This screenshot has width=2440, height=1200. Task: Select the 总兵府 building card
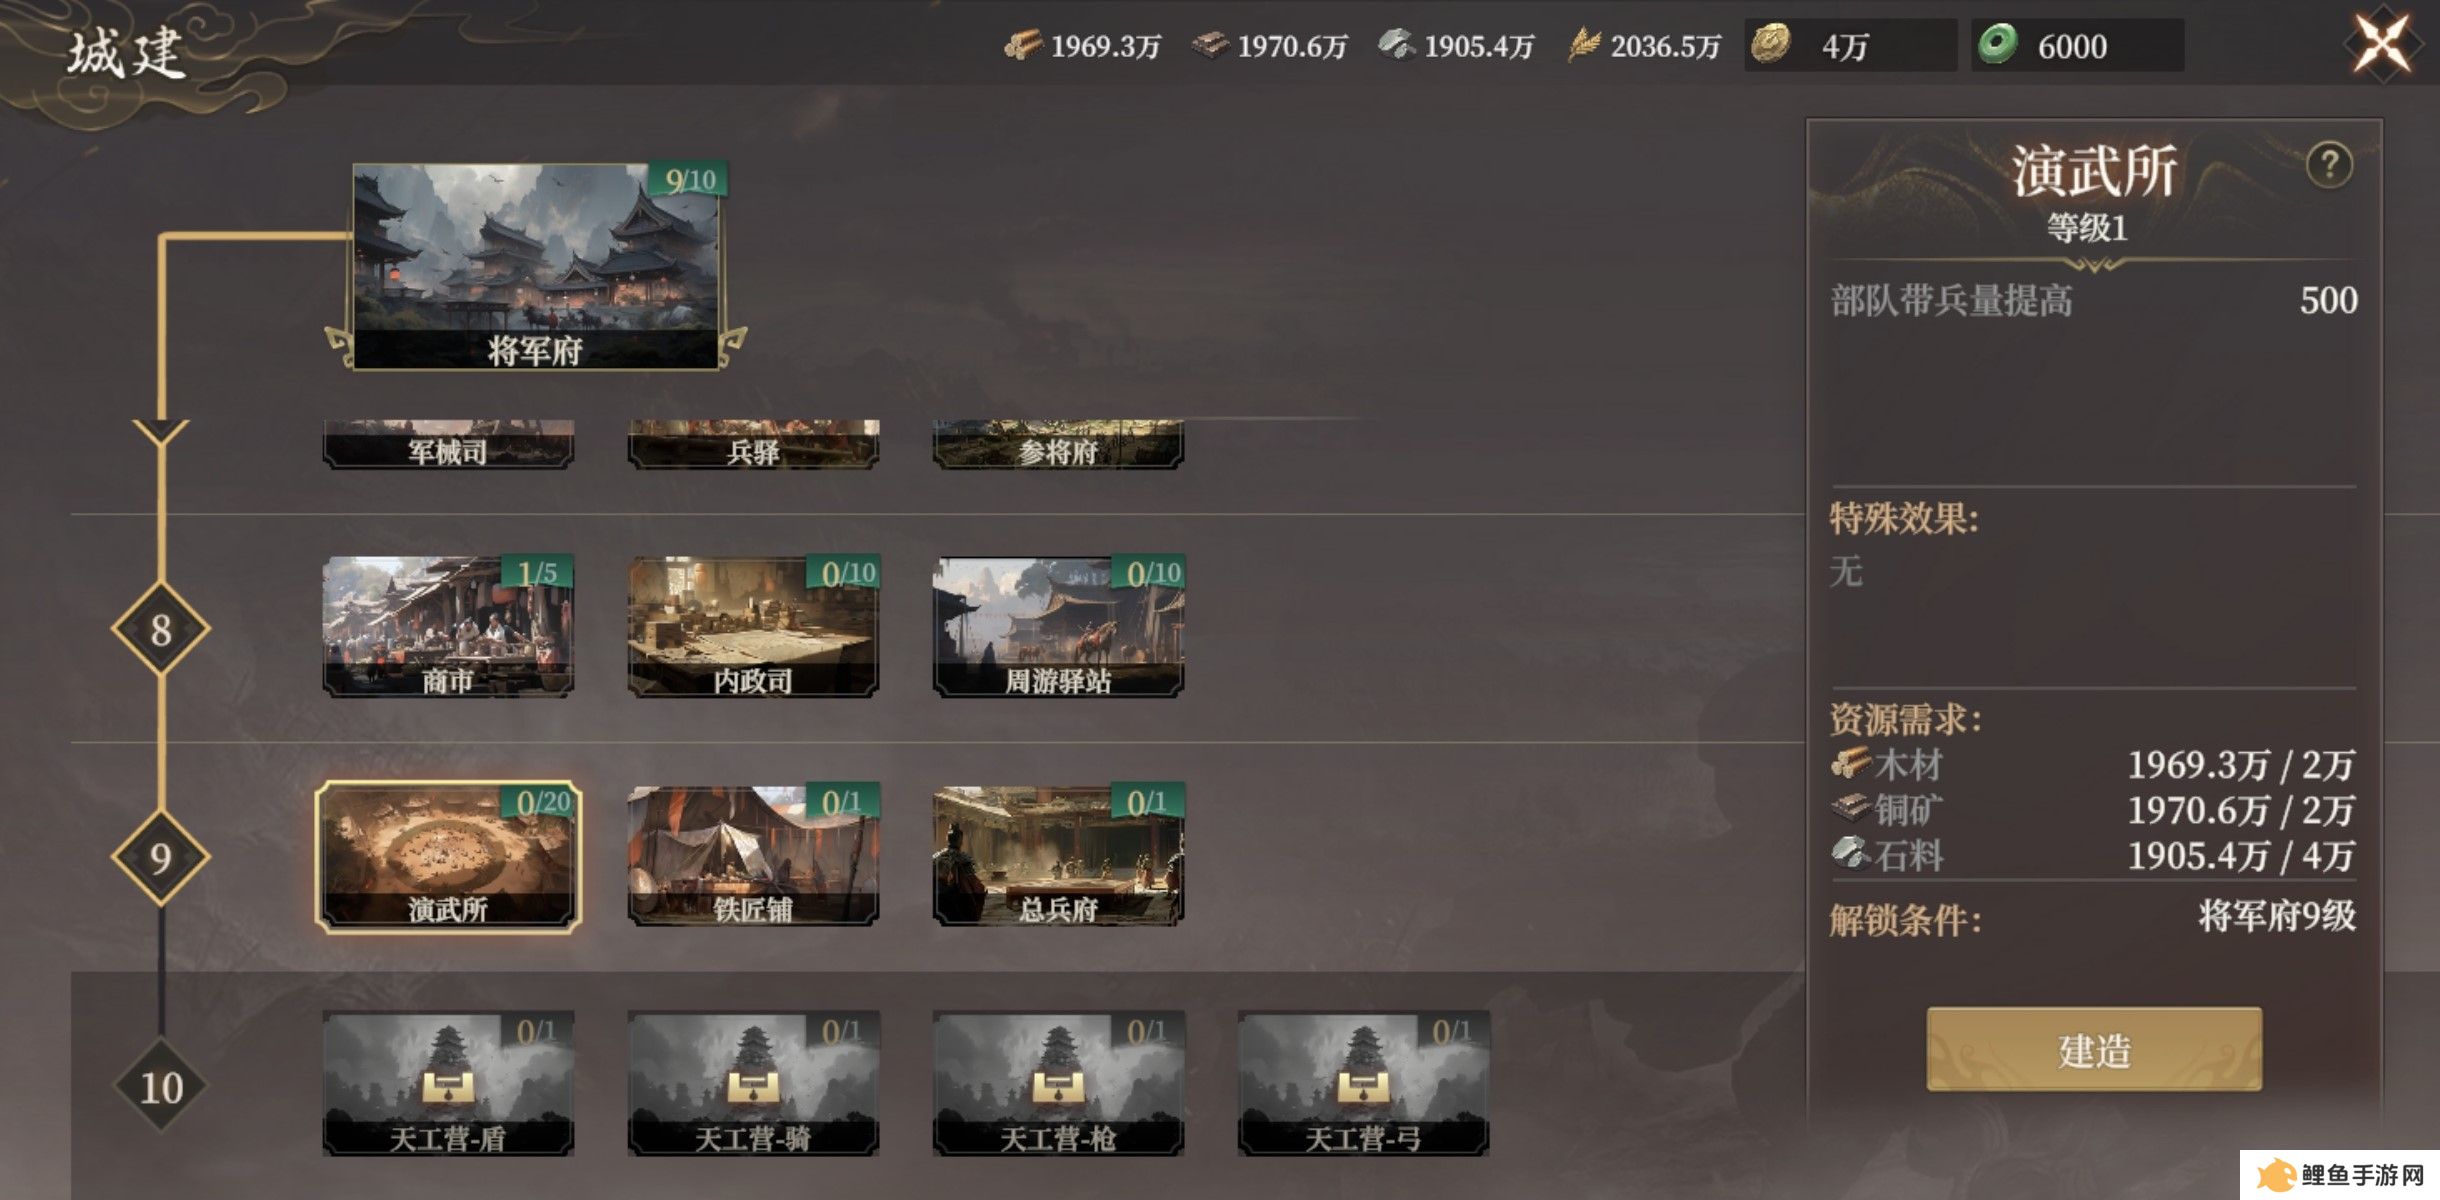coord(1058,855)
